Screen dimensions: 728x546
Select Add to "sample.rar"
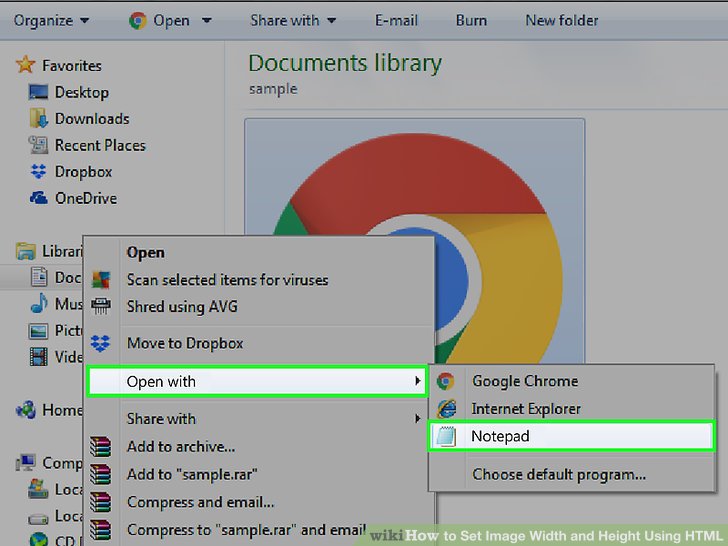(x=192, y=474)
